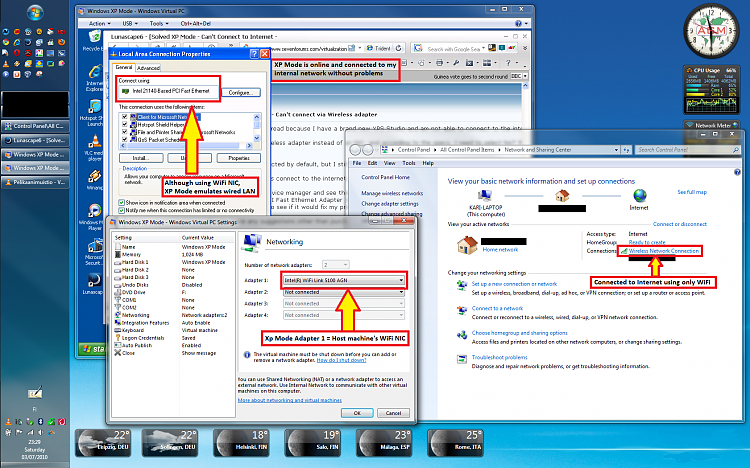Click Cancel in Virtual PC Settings dialog
750x468 pixels.
pyautogui.click(x=393, y=413)
